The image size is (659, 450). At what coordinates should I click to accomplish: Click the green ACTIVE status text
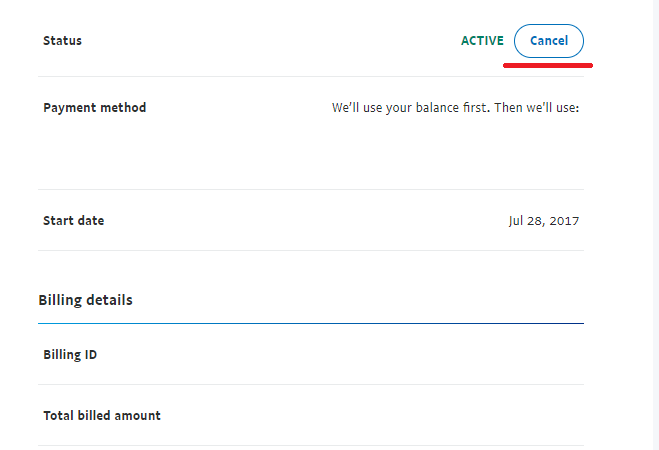482,41
